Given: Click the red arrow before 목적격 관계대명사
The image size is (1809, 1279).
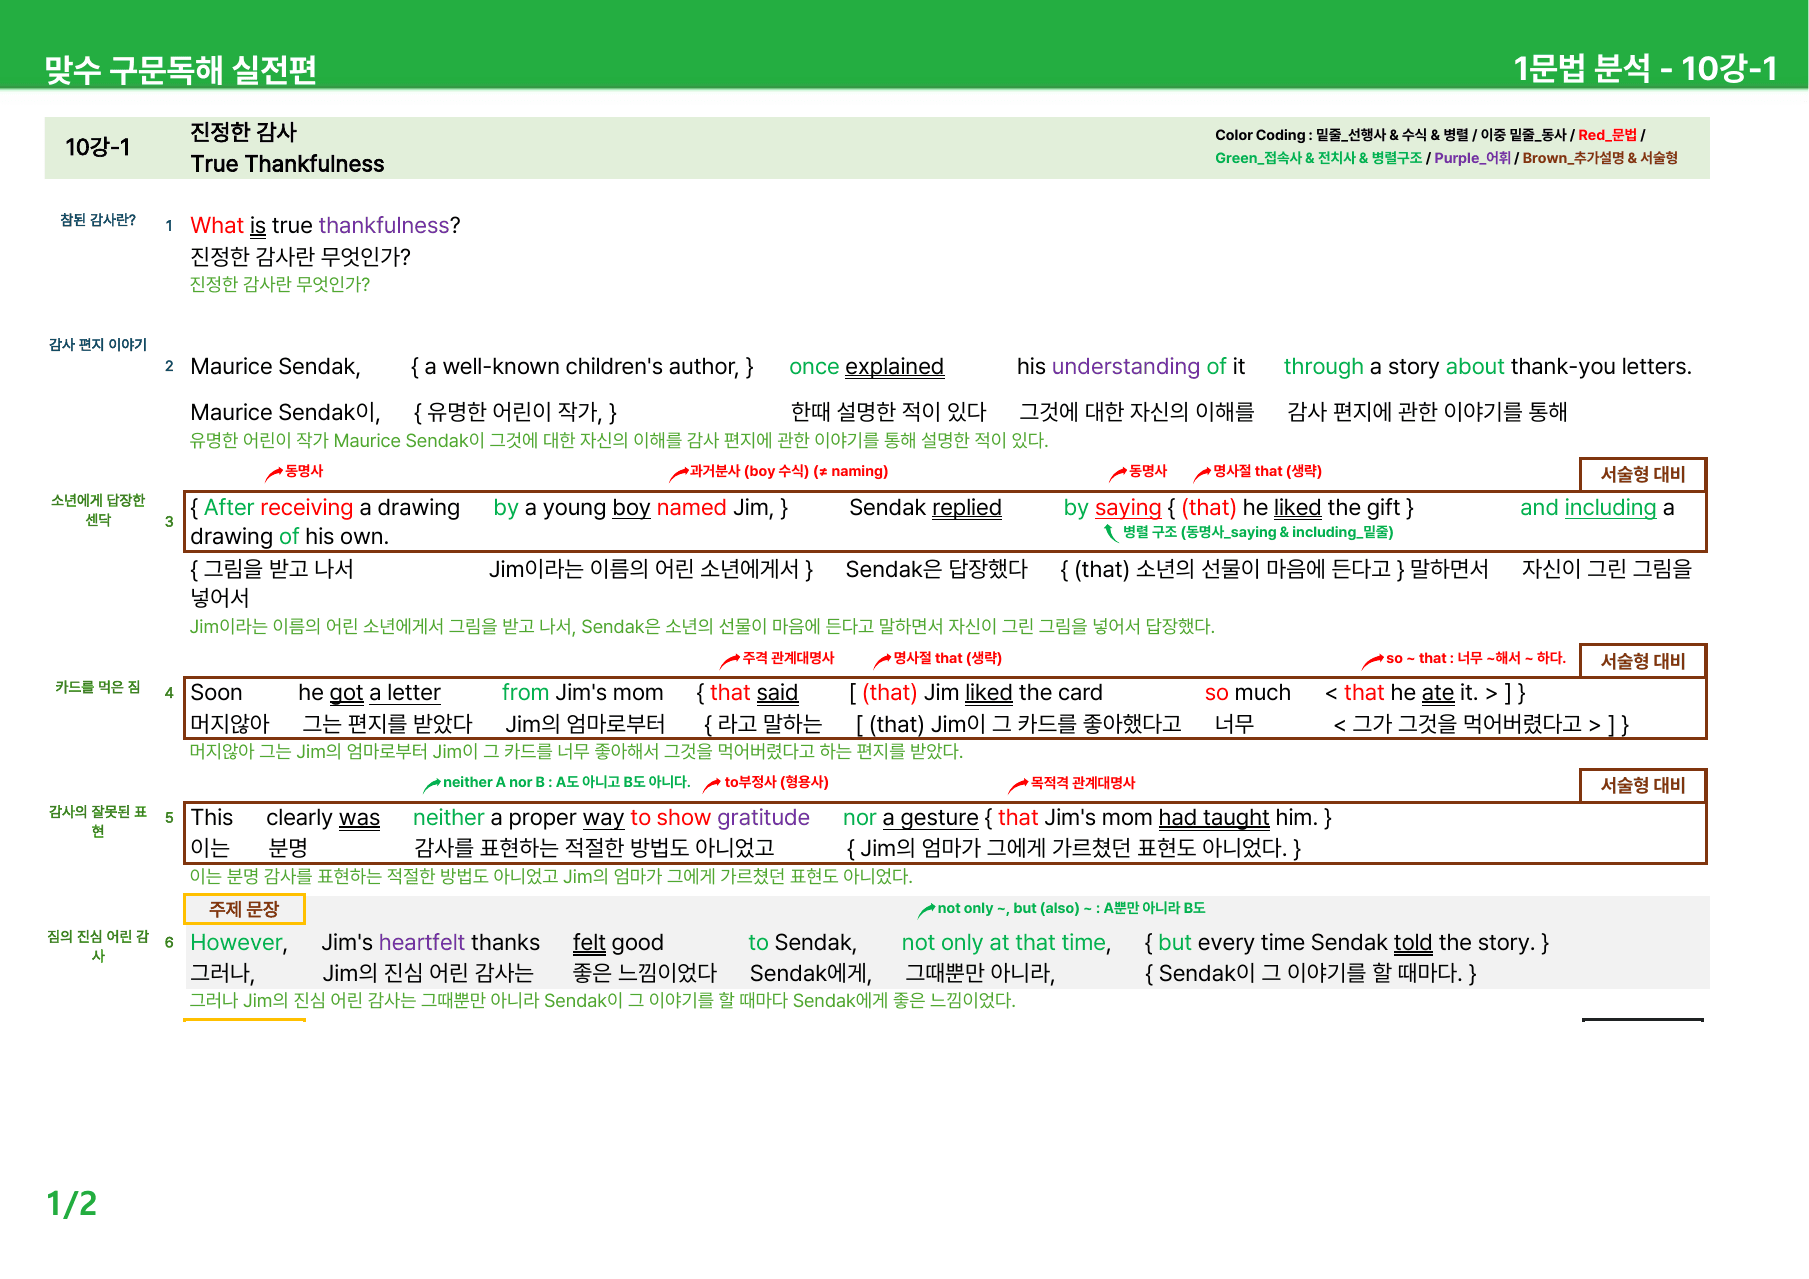Looking at the screenshot, I should [x=1018, y=784].
